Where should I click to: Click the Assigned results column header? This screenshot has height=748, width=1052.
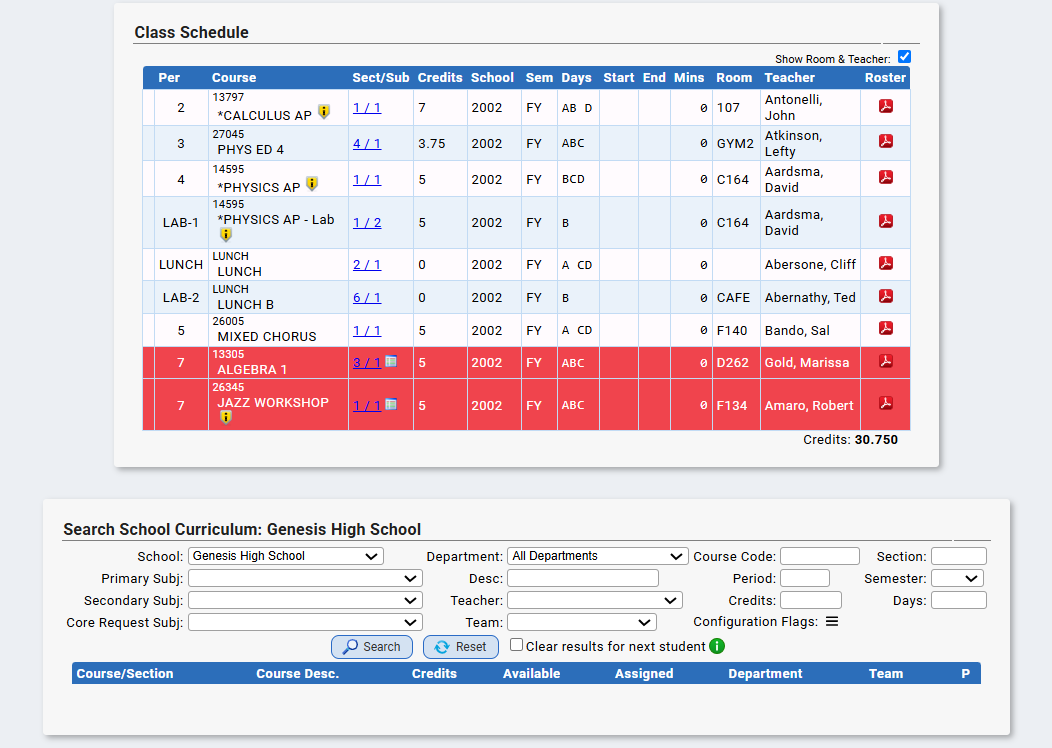pyautogui.click(x=644, y=674)
